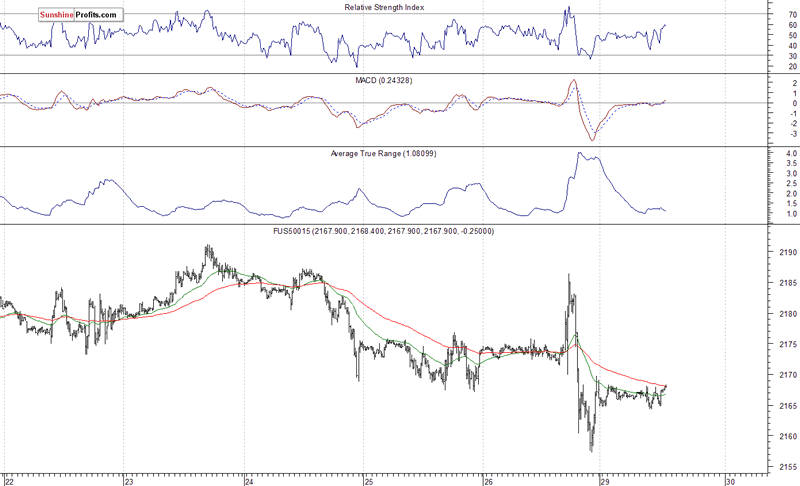Click the MACD axis value 2

[x=794, y=83]
